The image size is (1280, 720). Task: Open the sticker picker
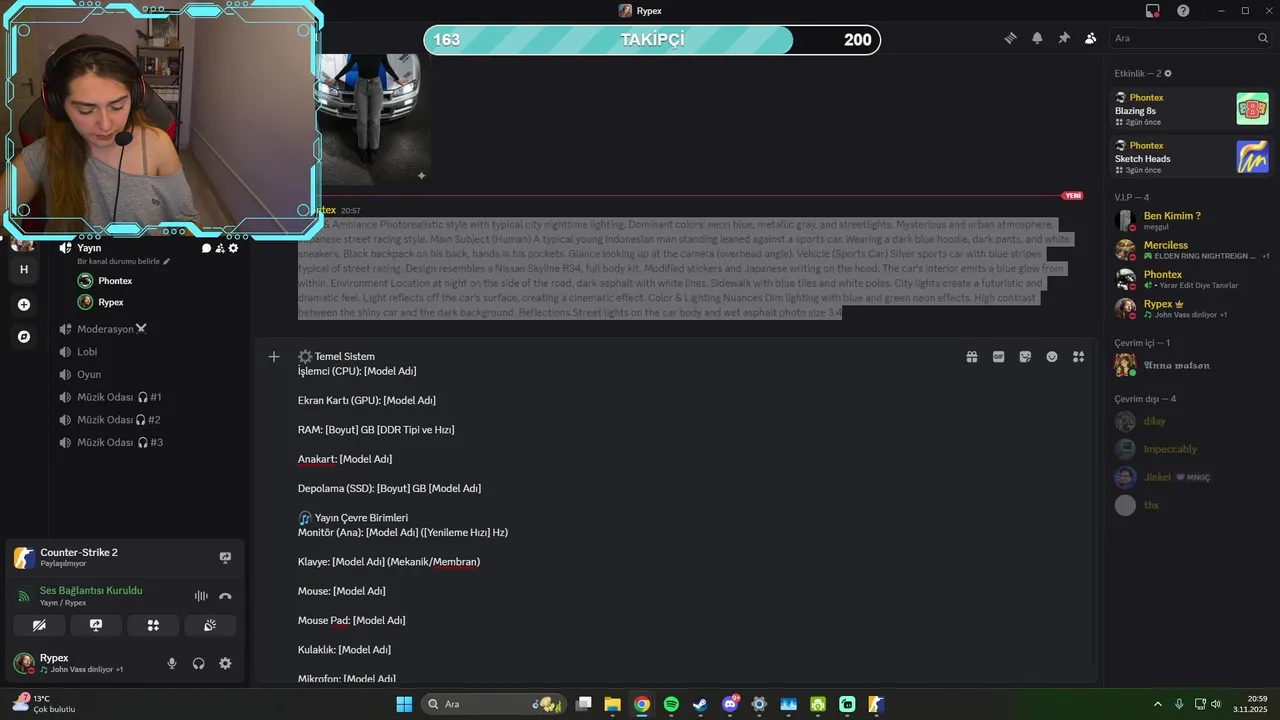point(1025,357)
